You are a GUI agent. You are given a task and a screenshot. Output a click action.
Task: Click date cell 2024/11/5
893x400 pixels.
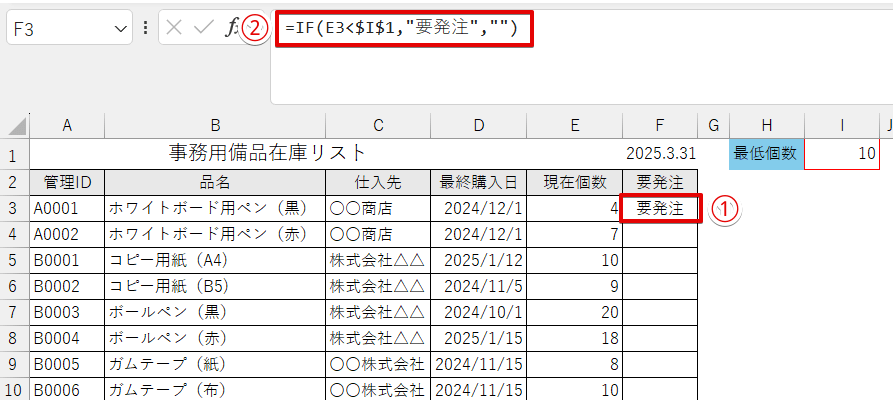478,286
